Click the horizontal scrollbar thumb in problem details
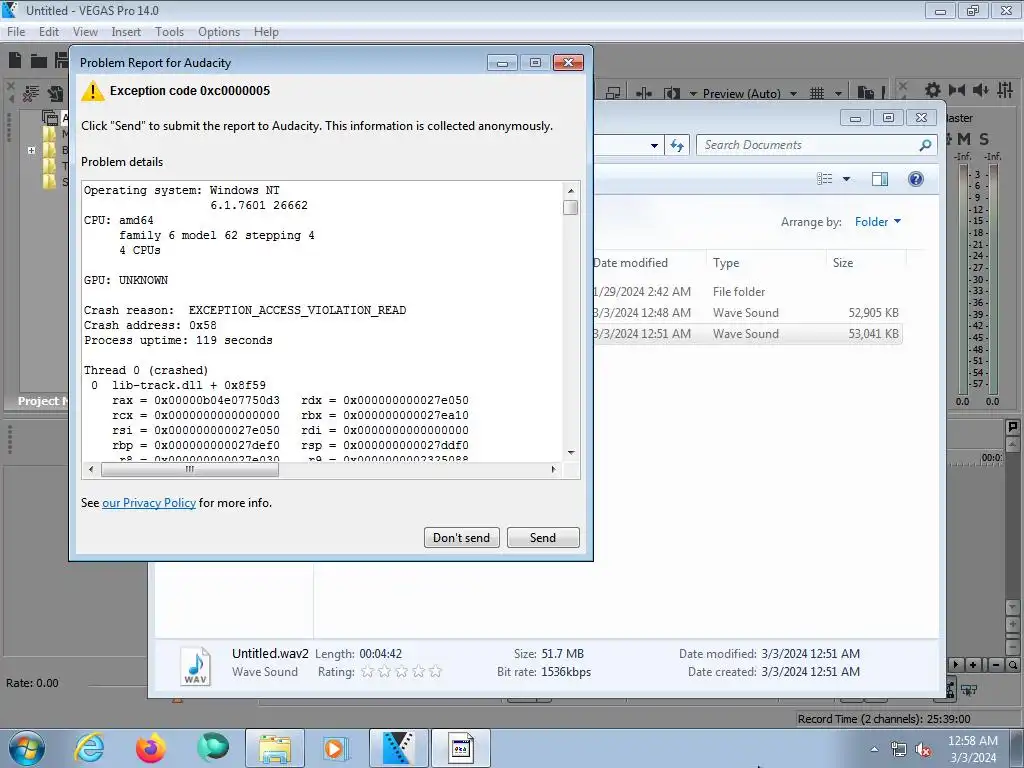Viewport: 1024px width, 768px height. (x=189, y=469)
